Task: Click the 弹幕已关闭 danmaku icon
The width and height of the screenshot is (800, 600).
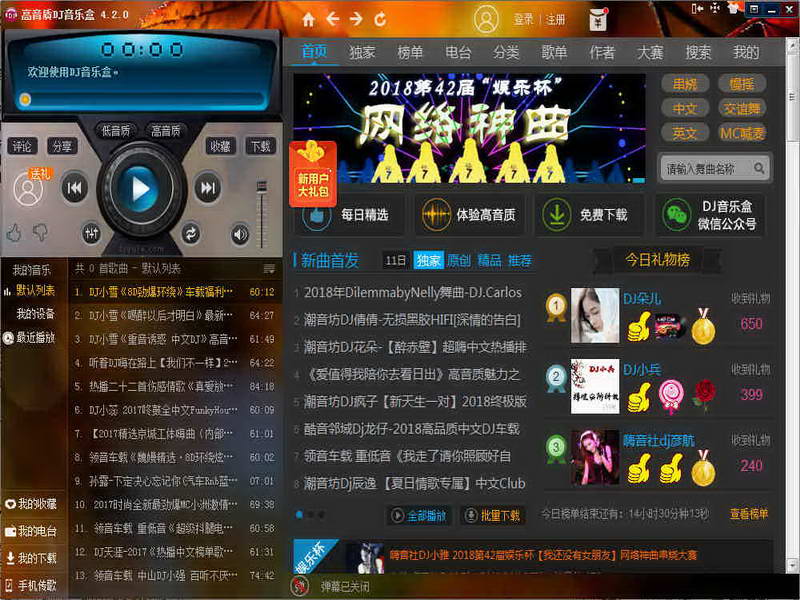Action: (301, 586)
